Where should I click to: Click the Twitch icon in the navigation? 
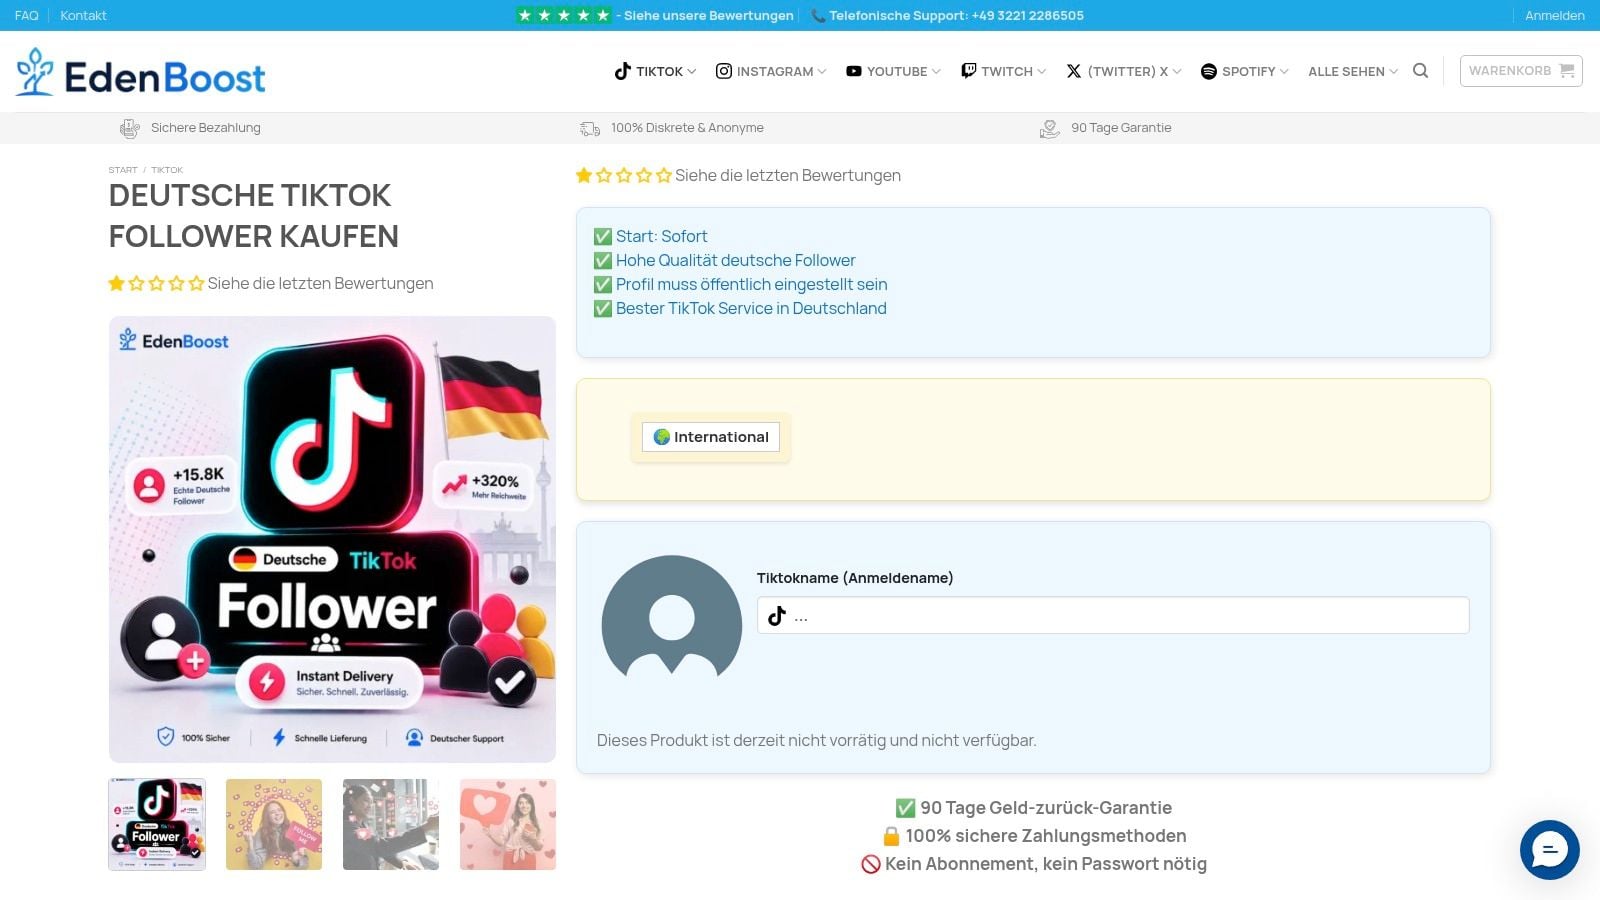(x=968, y=71)
